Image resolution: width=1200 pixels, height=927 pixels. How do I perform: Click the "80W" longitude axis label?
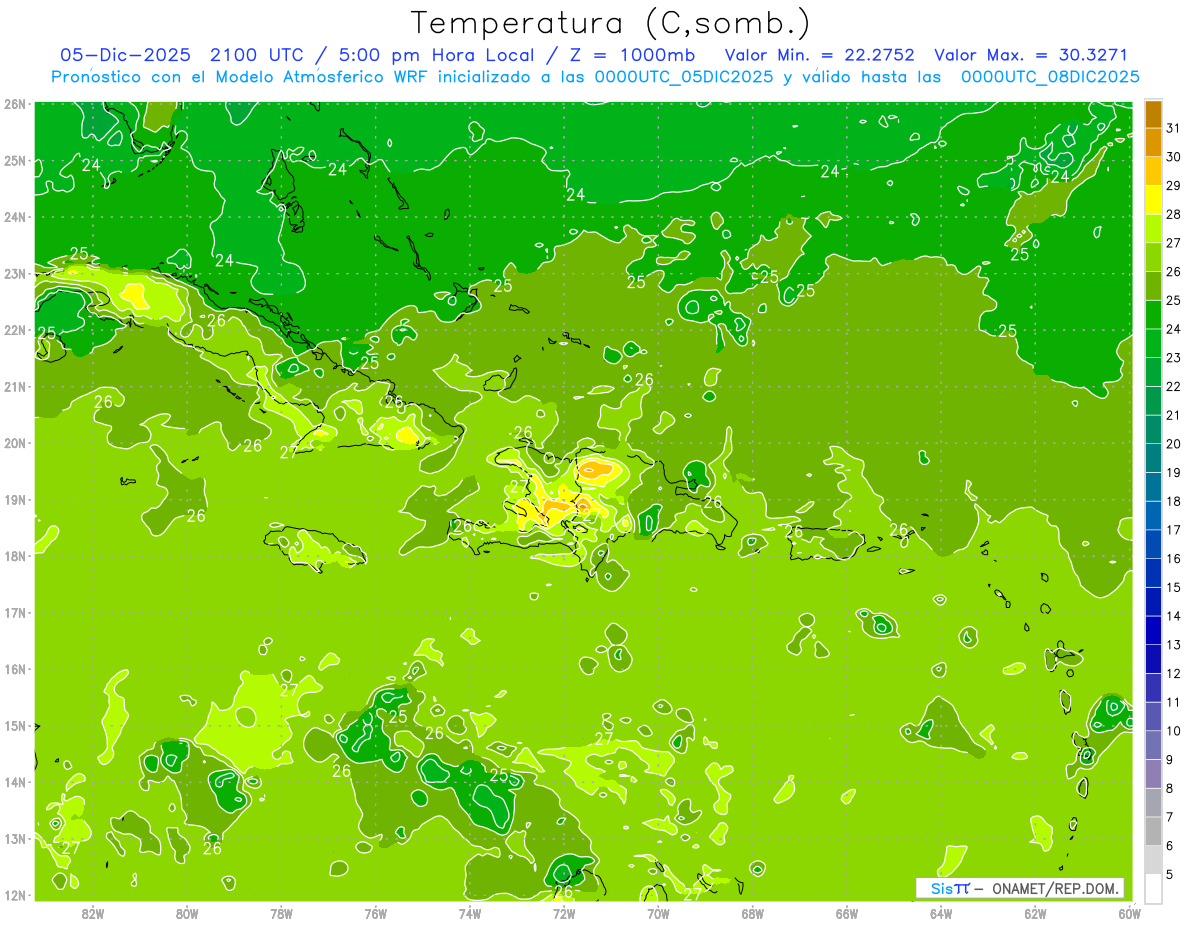(x=187, y=913)
